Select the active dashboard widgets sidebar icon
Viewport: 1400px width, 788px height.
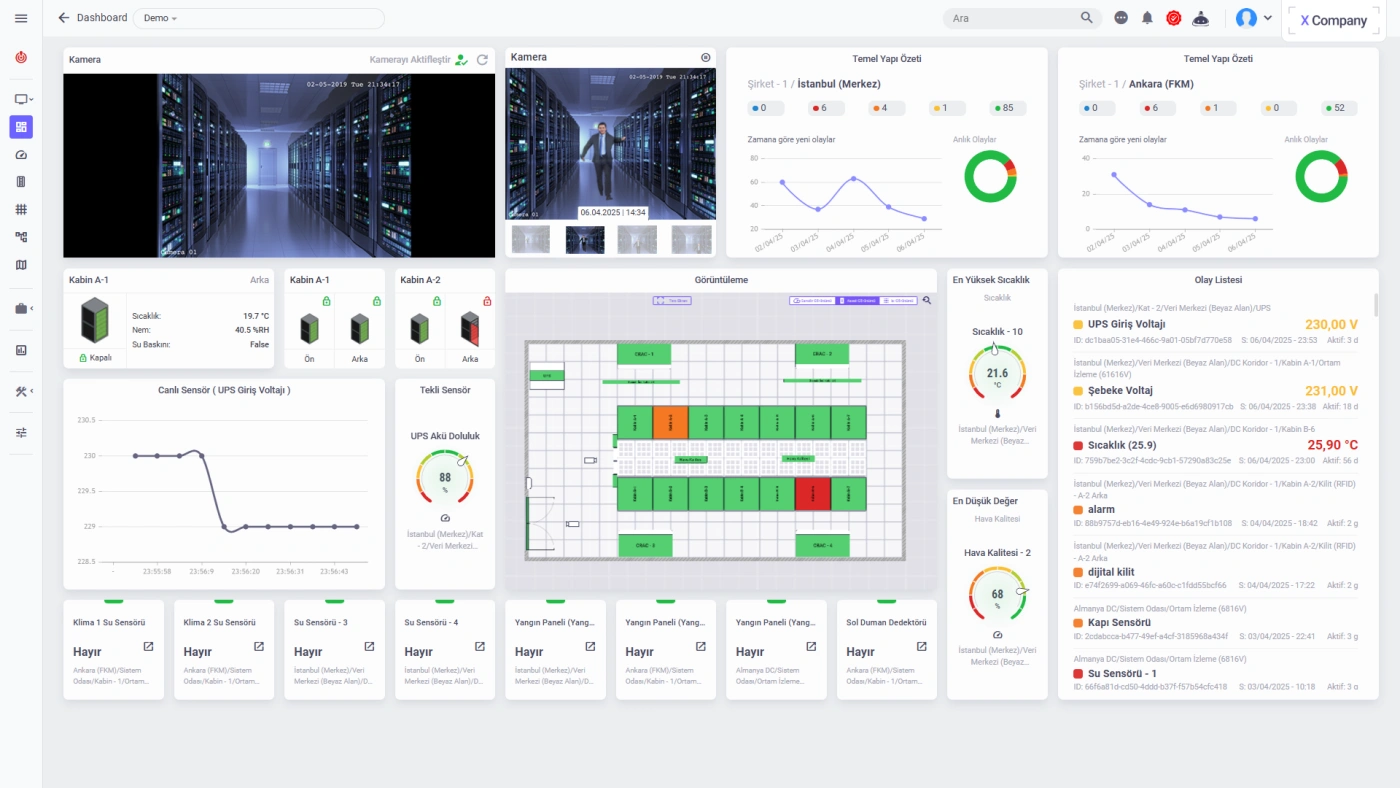(x=21, y=127)
